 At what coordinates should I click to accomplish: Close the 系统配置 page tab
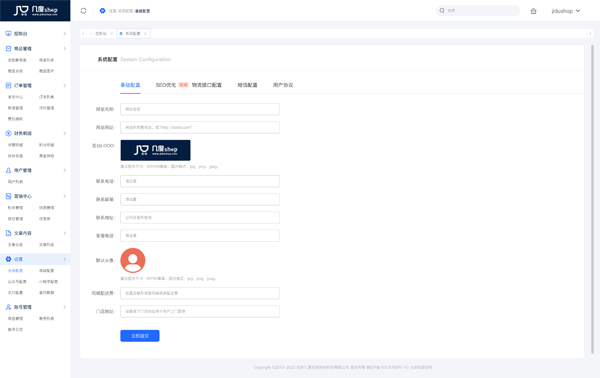(x=145, y=33)
